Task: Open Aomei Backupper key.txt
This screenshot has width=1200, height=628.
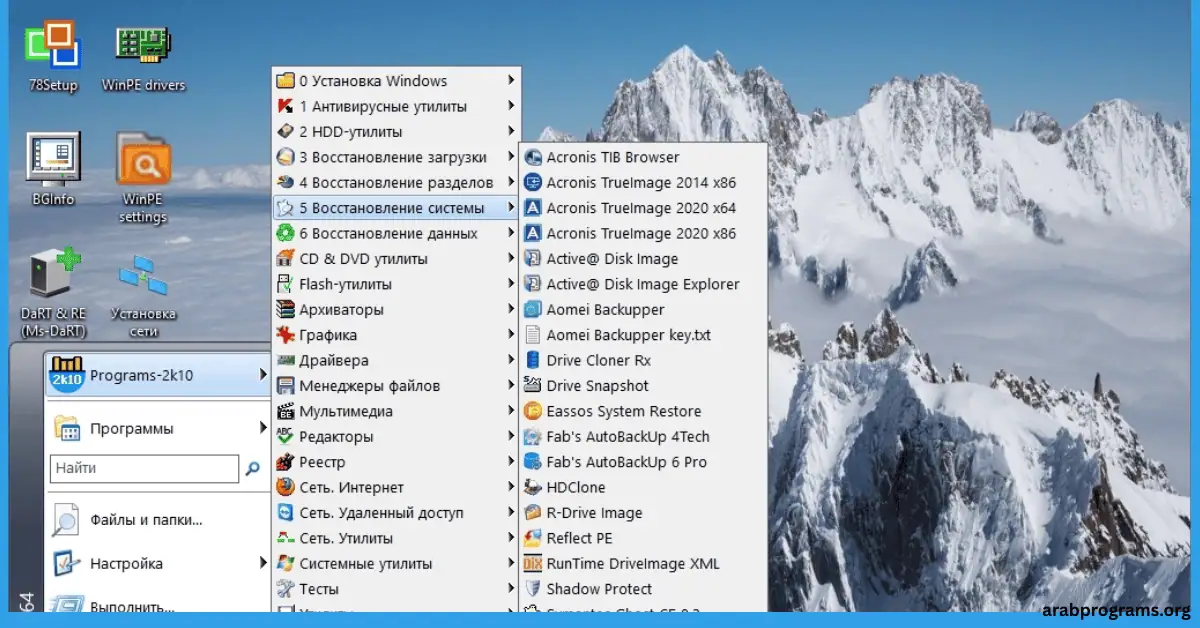Action: (x=643, y=335)
